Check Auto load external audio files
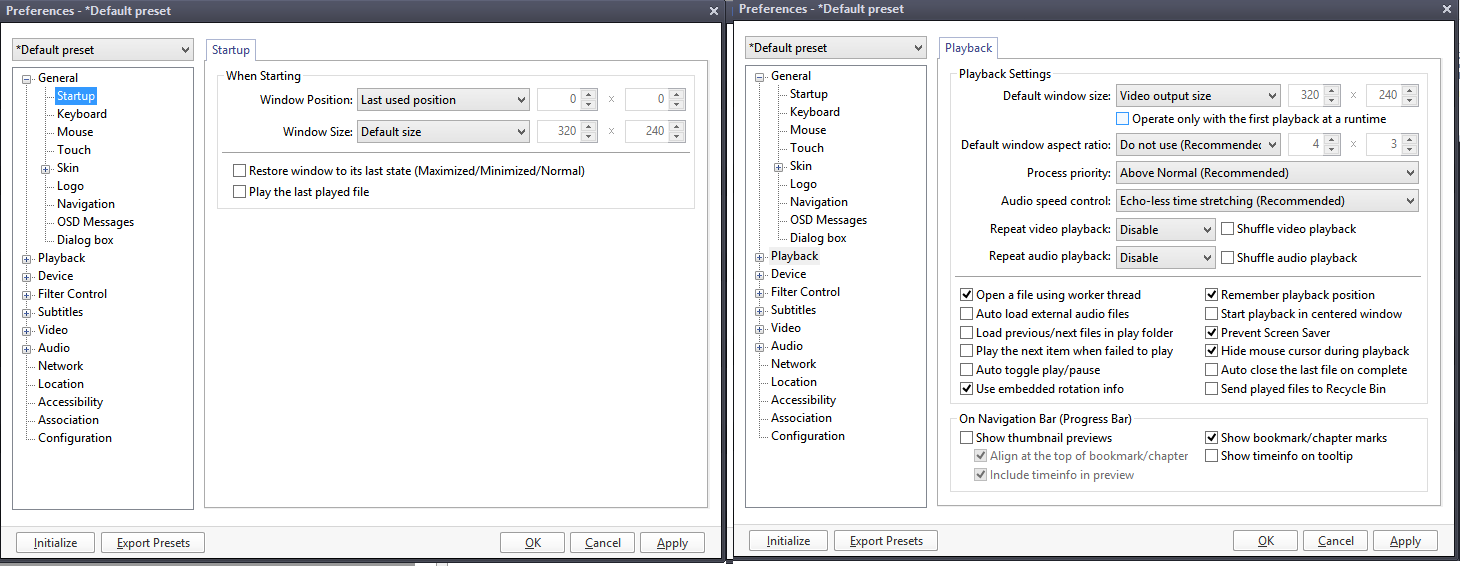1481x566 pixels. coord(966,314)
